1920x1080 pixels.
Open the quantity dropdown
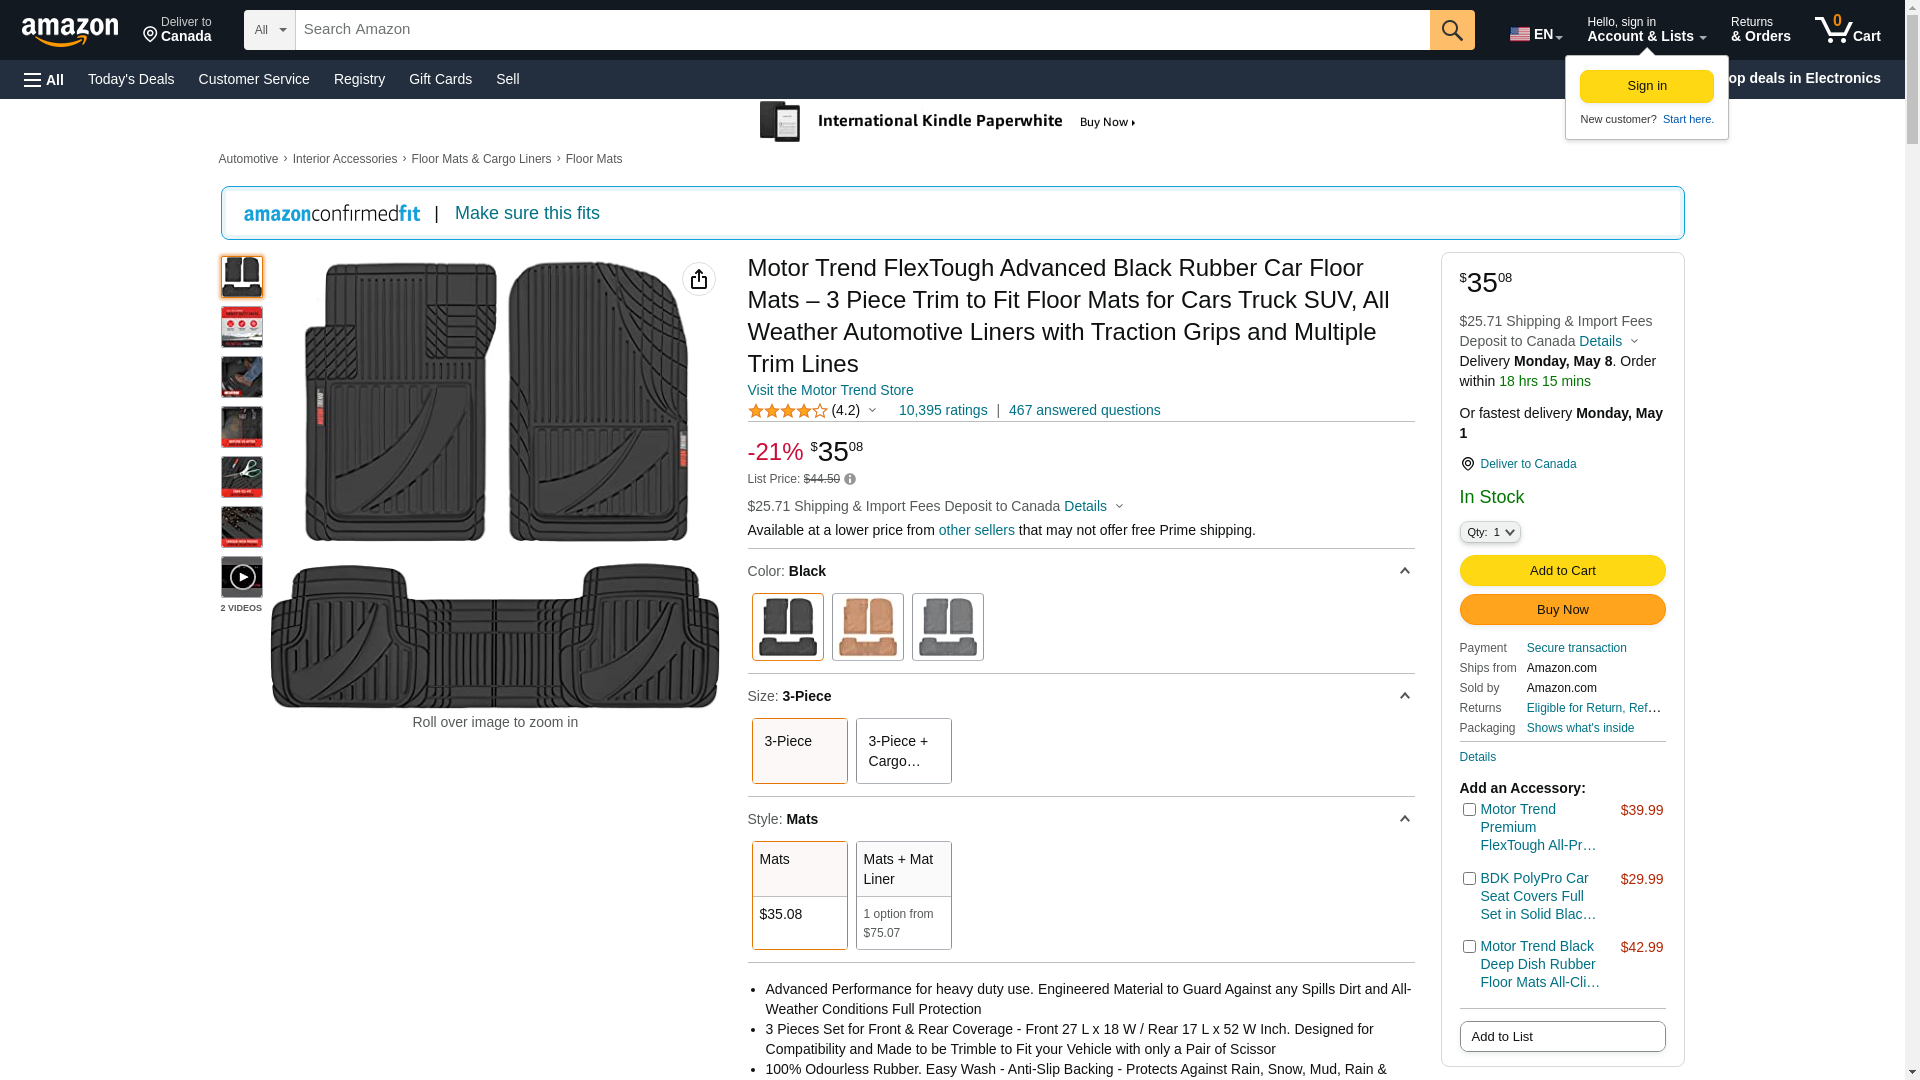(1489, 533)
